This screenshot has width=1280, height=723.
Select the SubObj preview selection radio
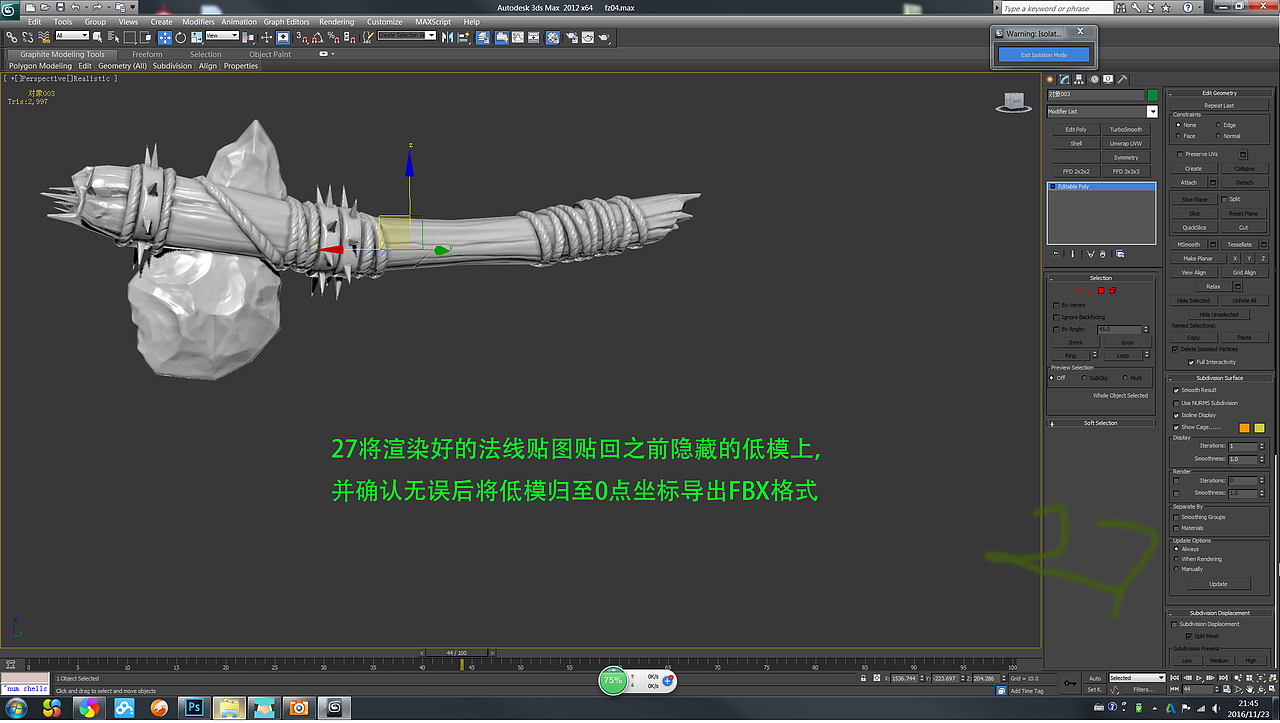tap(1084, 378)
